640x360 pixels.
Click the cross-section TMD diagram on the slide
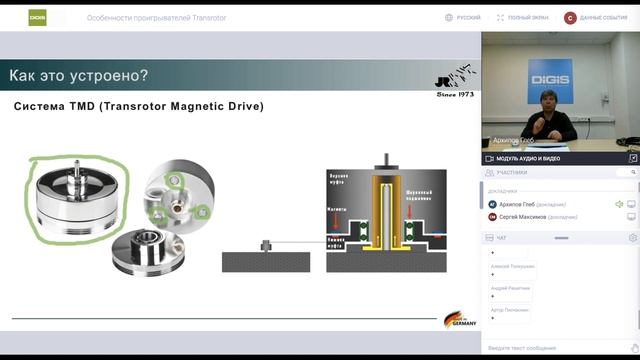point(386,213)
